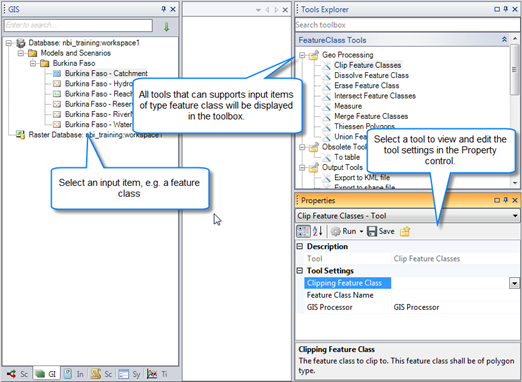The height and width of the screenshot is (382, 522).
Task: Select Burkina Faso - Catchment feature class
Action: [x=106, y=73]
